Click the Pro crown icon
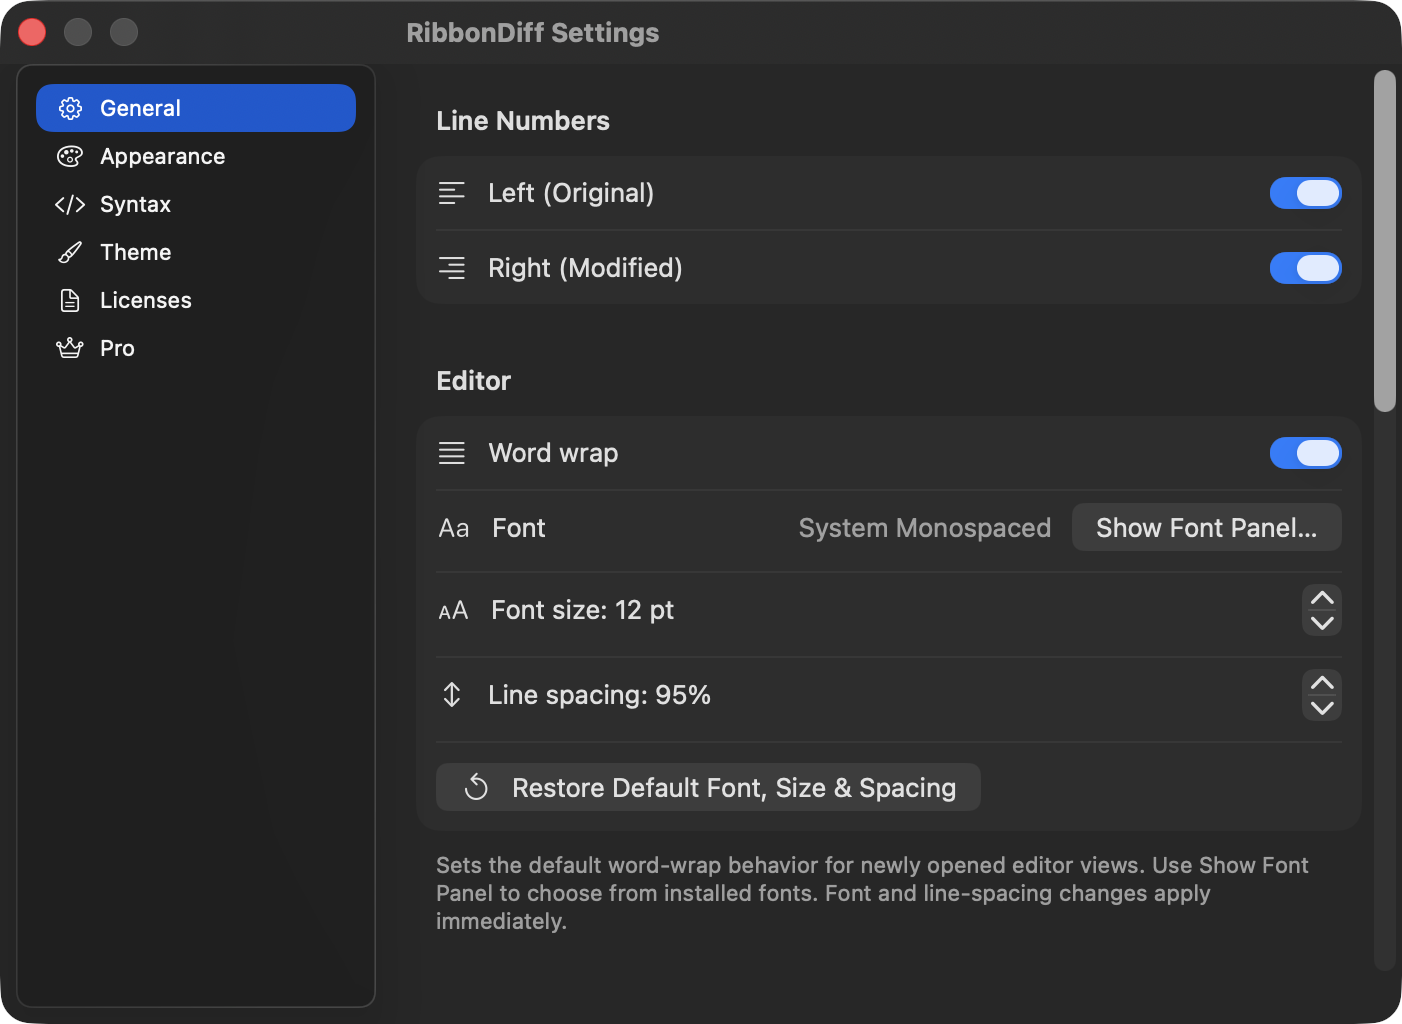The image size is (1402, 1024). coord(70,348)
